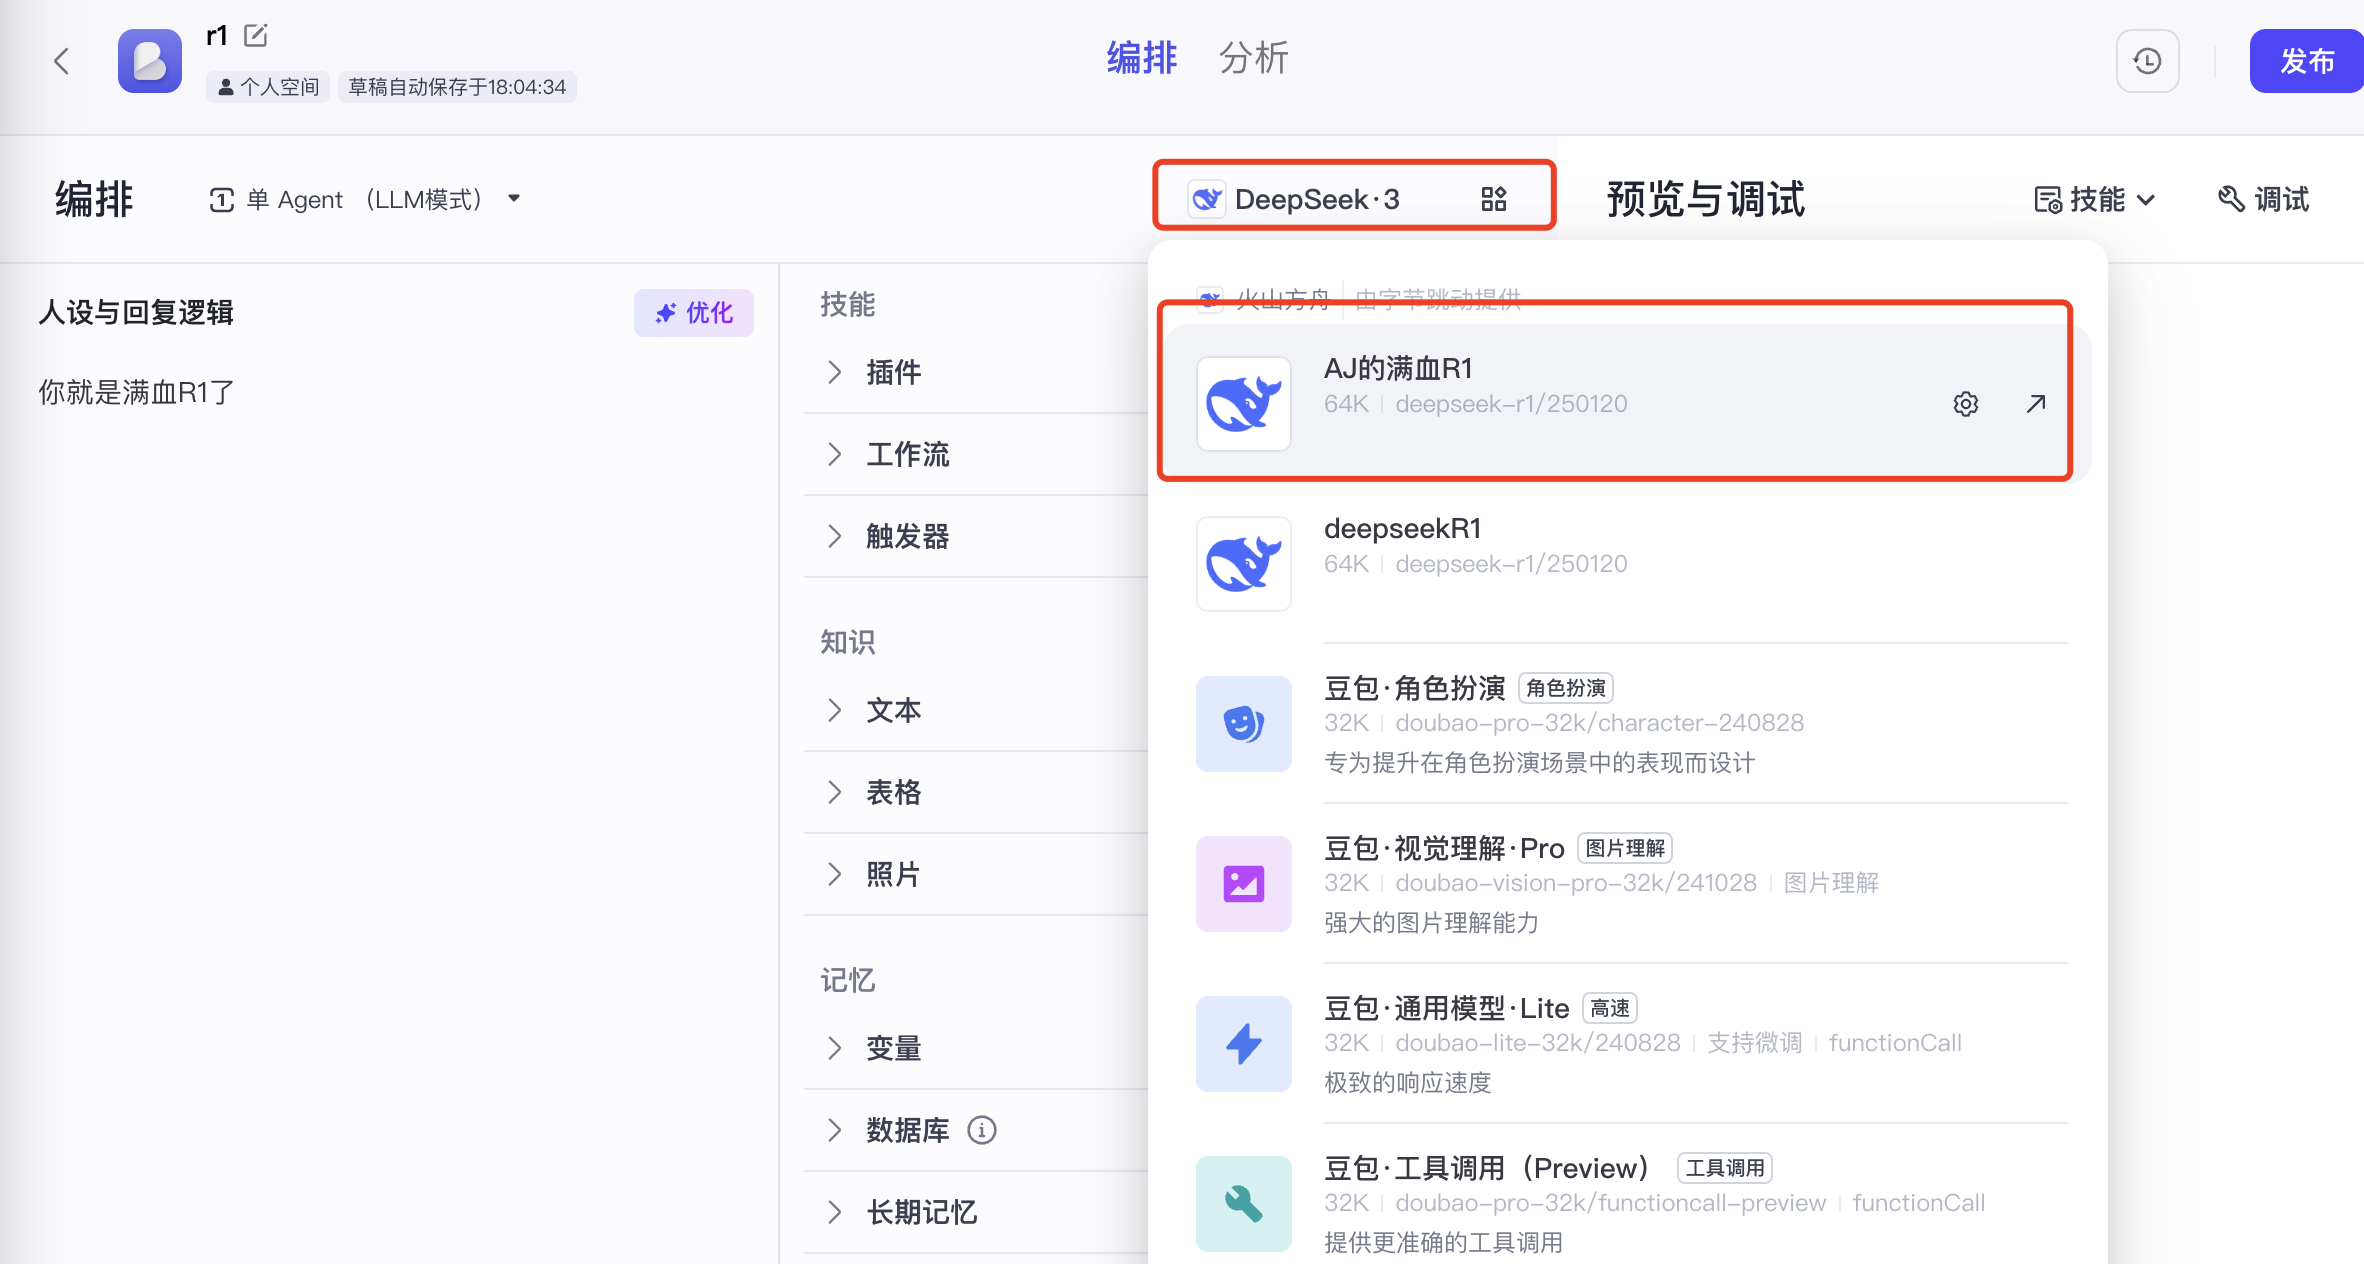Open the version history clock icon
The width and height of the screenshot is (2364, 1264).
point(2147,62)
